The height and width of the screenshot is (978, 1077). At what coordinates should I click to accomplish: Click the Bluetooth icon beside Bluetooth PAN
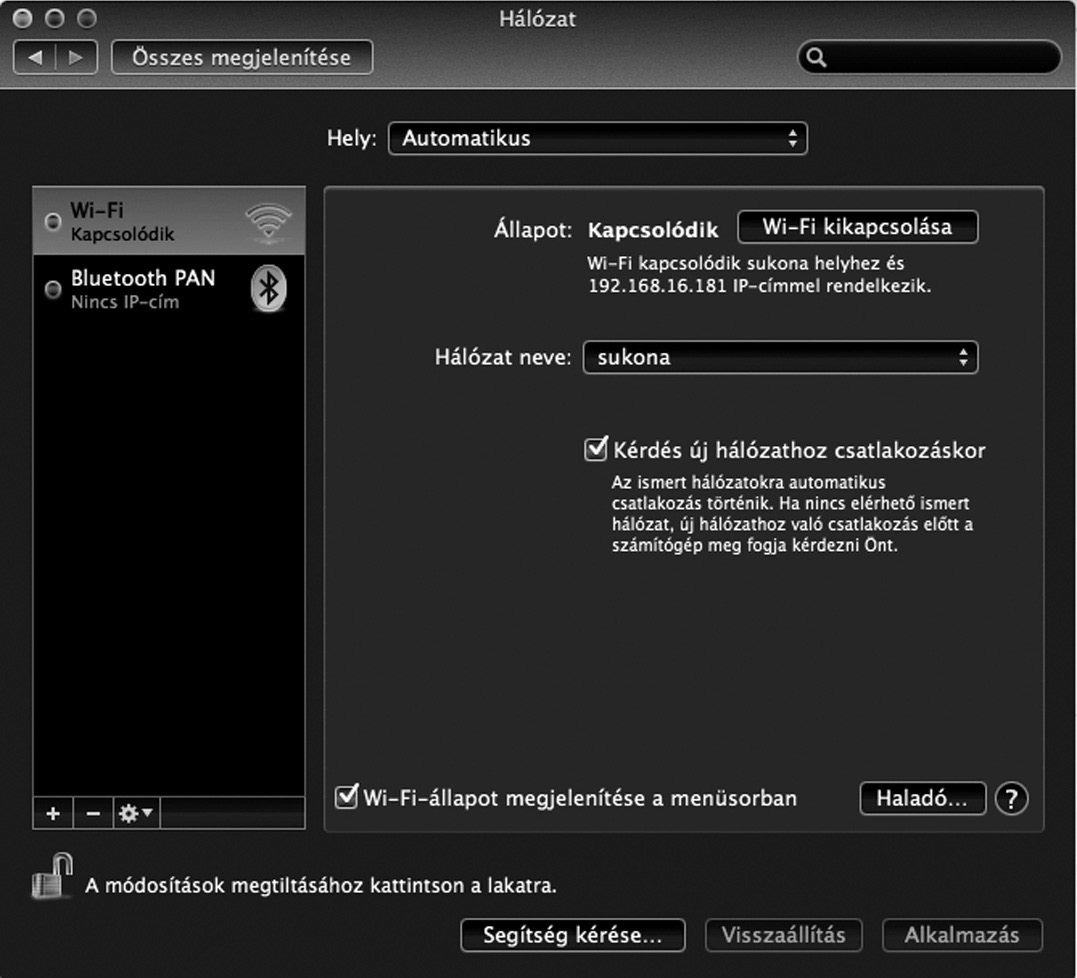point(269,288)
